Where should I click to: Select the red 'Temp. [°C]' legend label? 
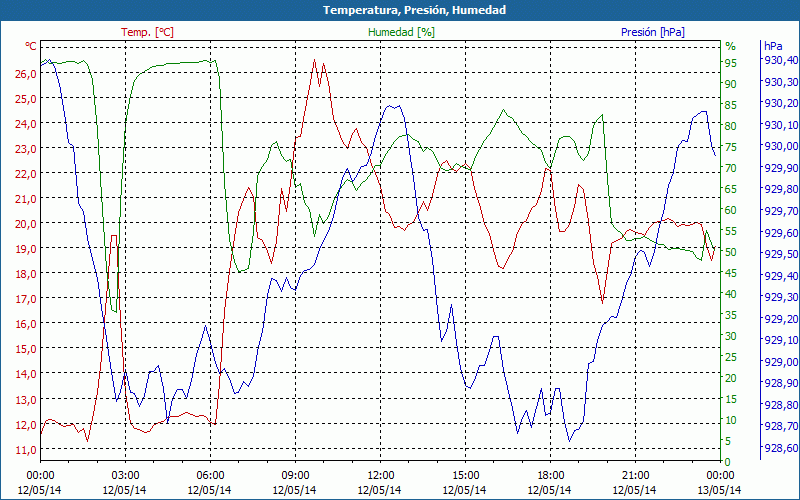(x=147, y=32)
